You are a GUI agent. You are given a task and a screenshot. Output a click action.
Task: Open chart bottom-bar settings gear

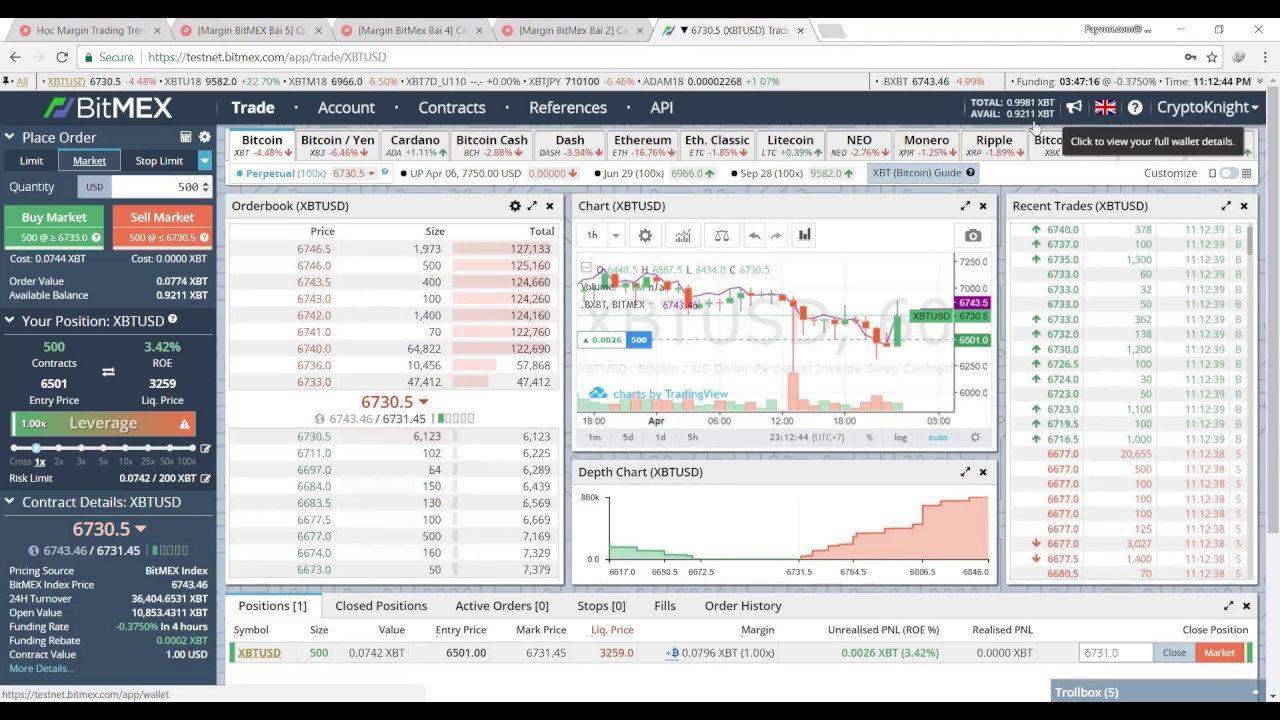coord(975,437)
